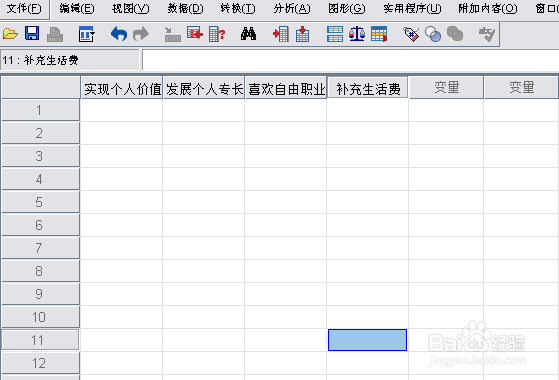The height and width of the screenshot is (380, 559).
Task: Select the 实现个人价值 column header
Action: tap(122, 88)
